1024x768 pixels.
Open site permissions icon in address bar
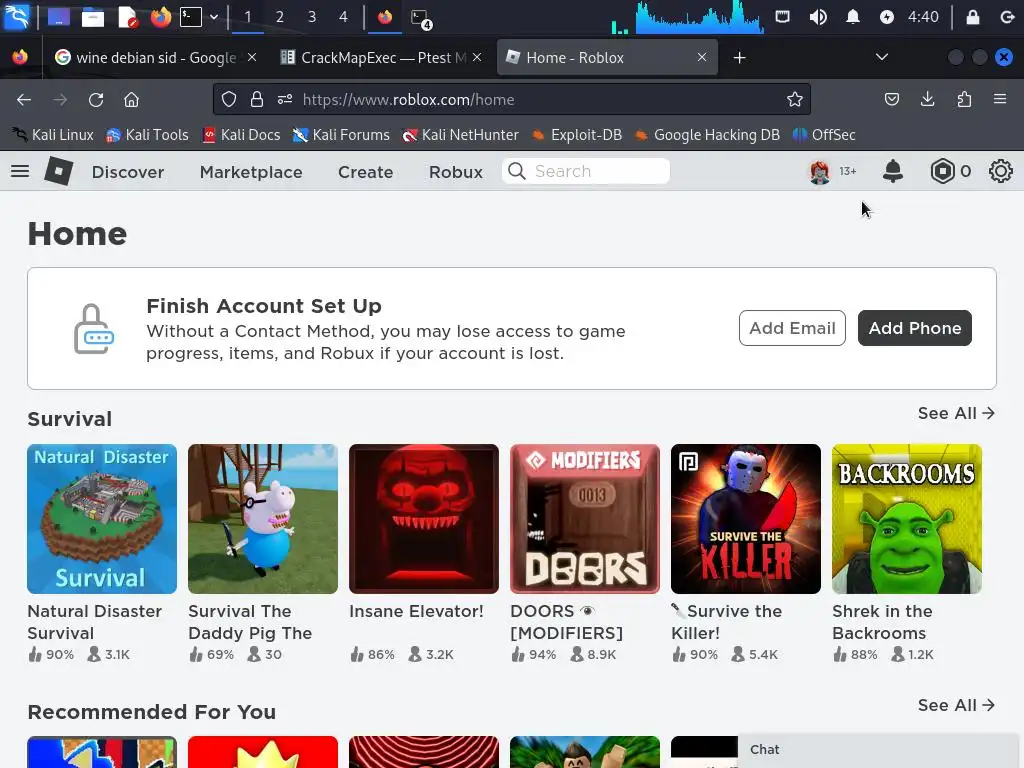click(285, 99)
